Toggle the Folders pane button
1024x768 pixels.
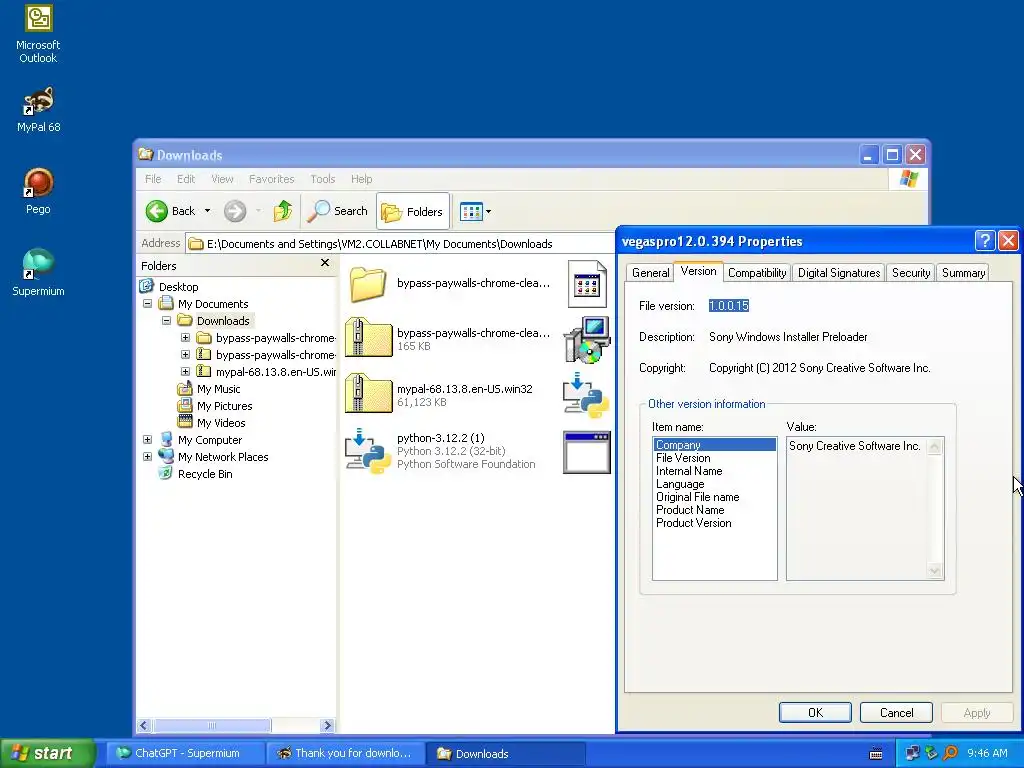413,211
